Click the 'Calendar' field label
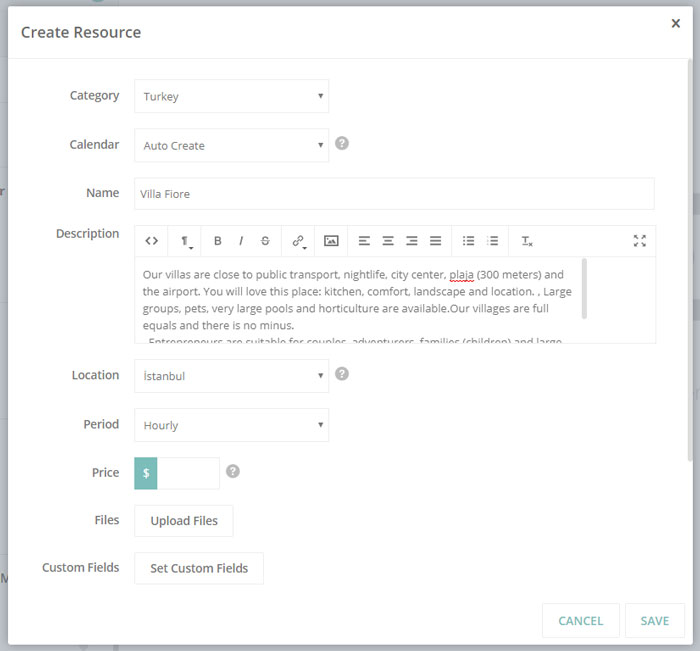This screenshot has height=651, width=700. (x=94, y=145)
